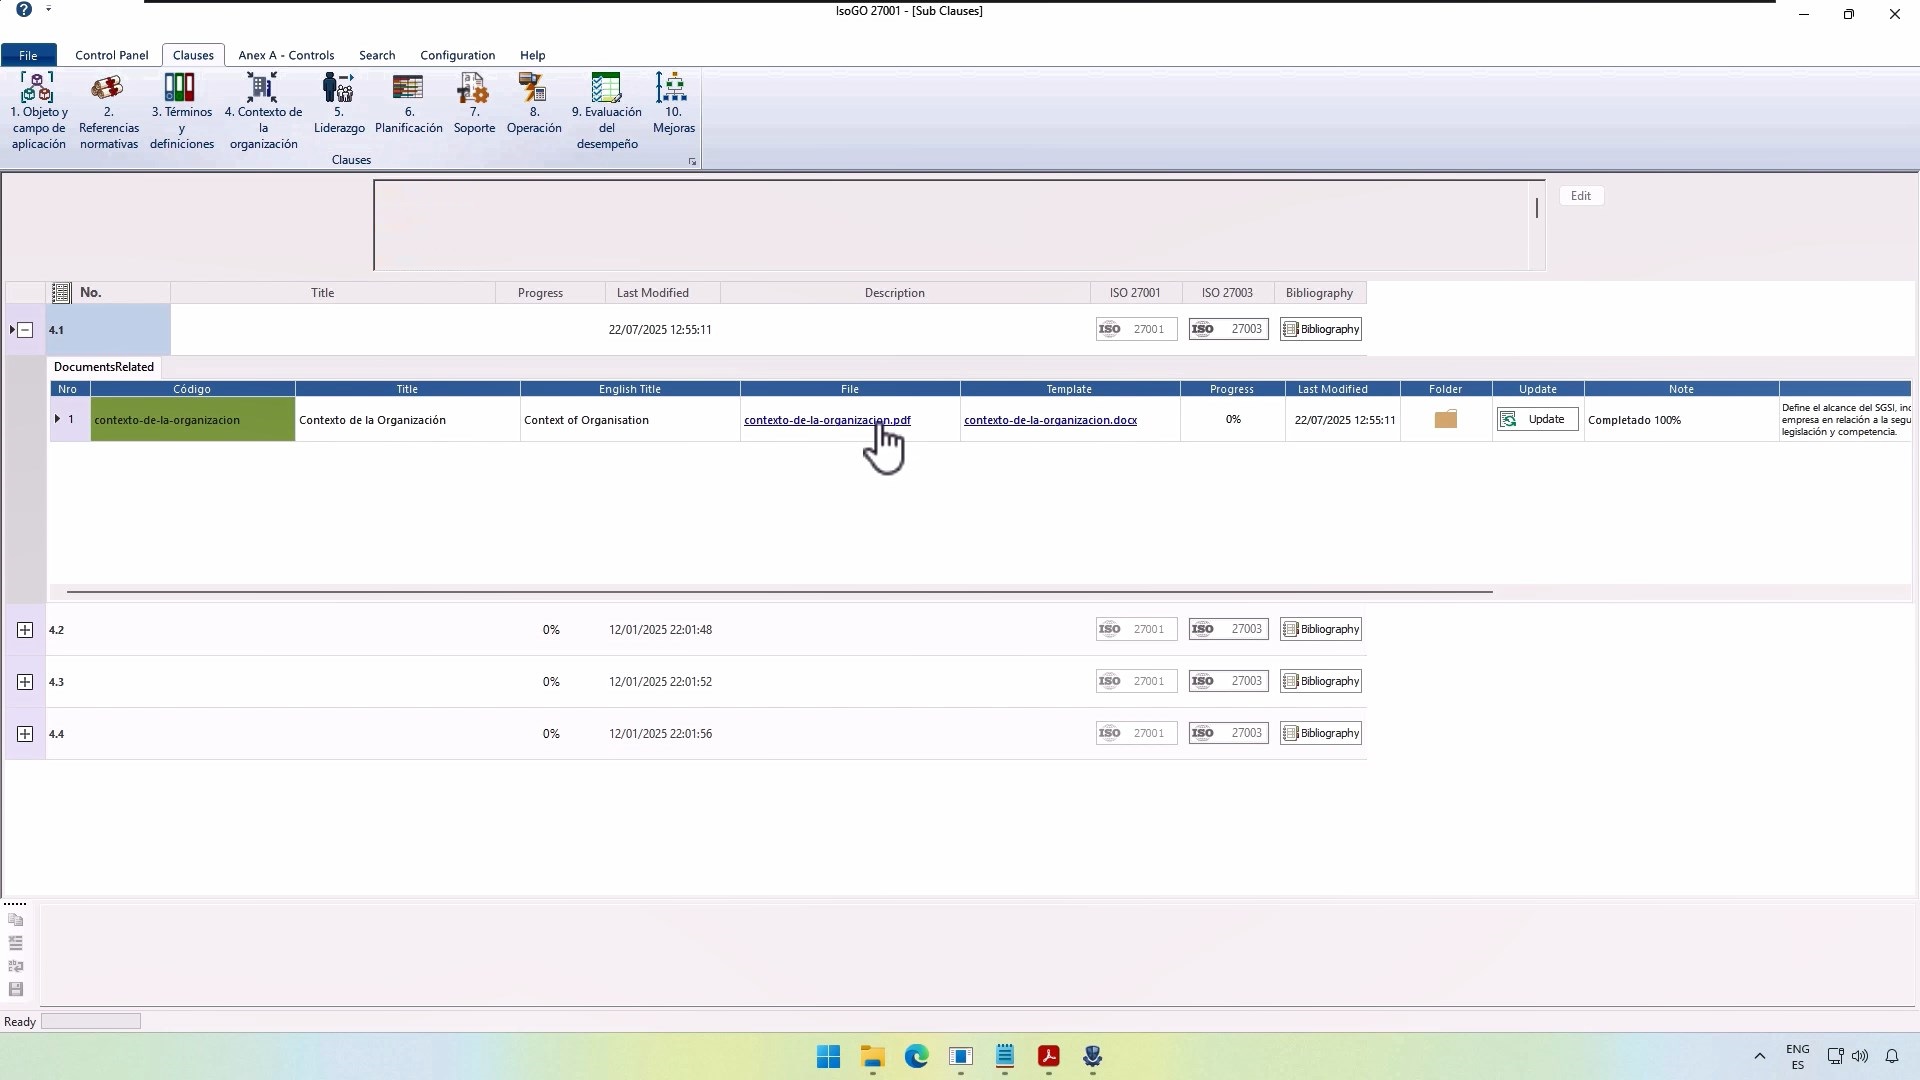Image resolution: width=1920 pixels, height=1080 pixels.
Task: Open clause 2 Referencias normativas
Action: coord(109,111)
